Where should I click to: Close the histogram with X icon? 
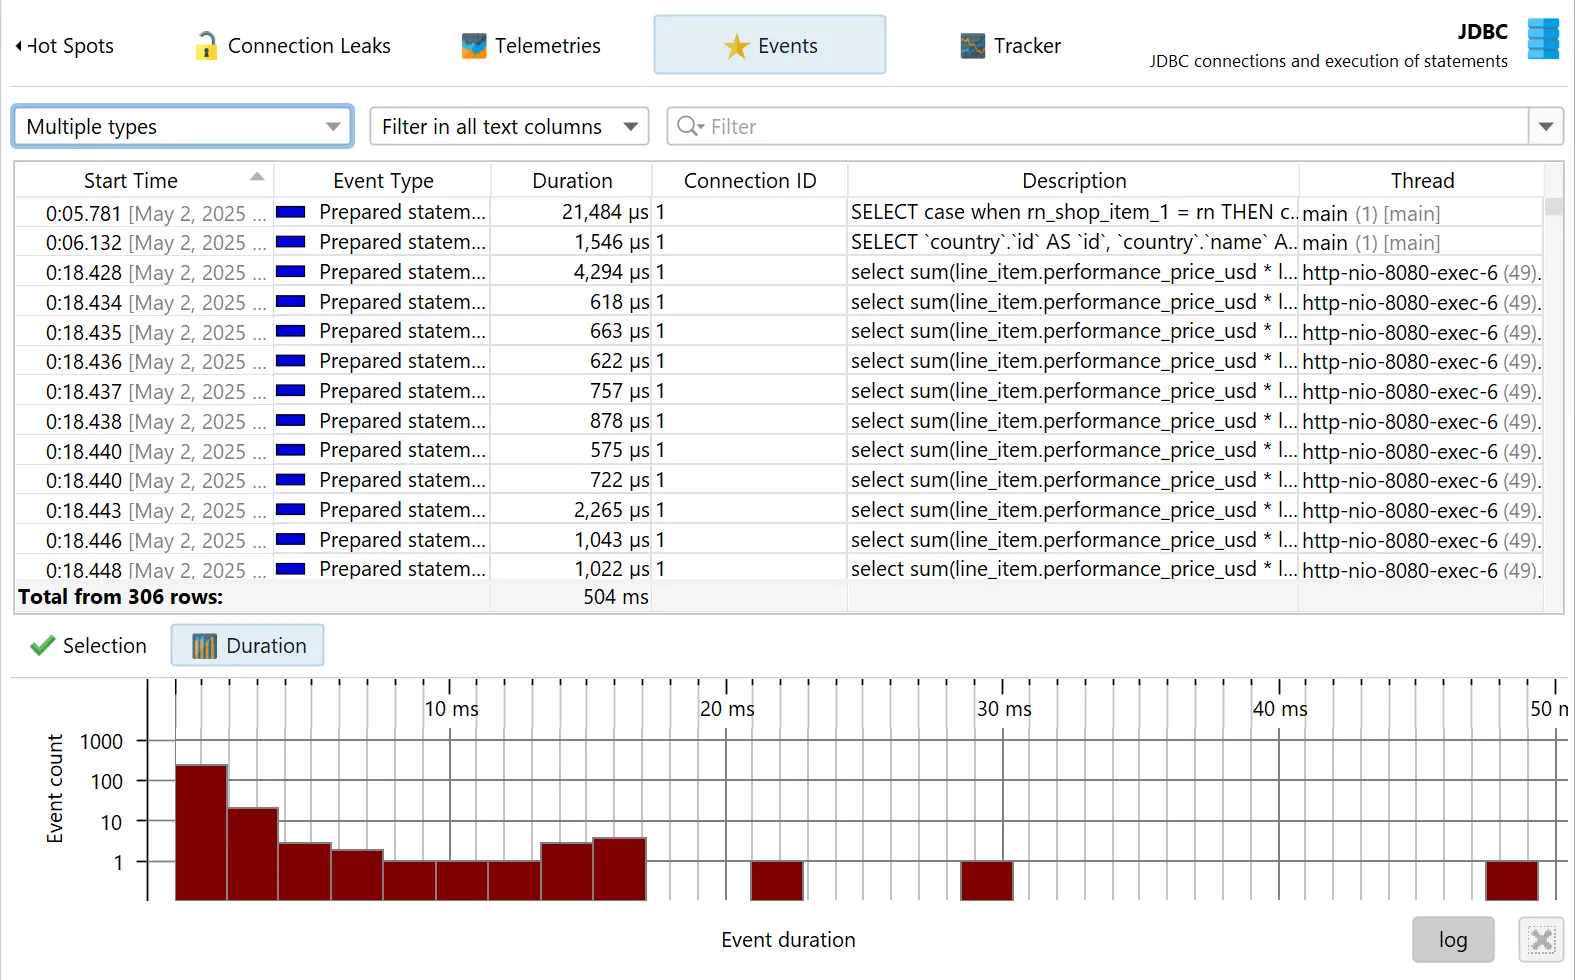[x=1541, y=940]
